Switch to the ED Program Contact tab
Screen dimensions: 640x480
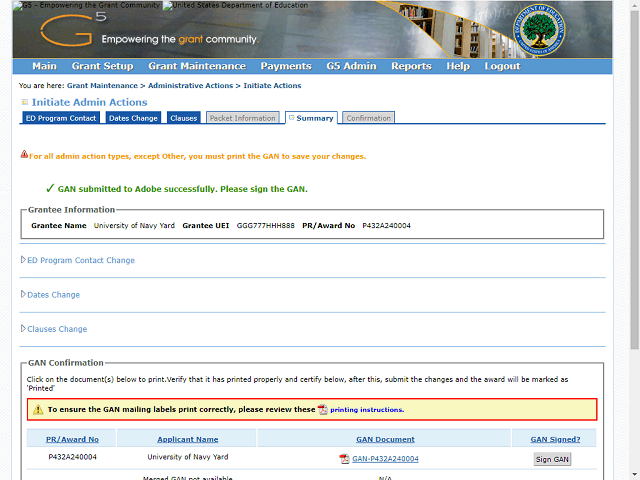61,118
